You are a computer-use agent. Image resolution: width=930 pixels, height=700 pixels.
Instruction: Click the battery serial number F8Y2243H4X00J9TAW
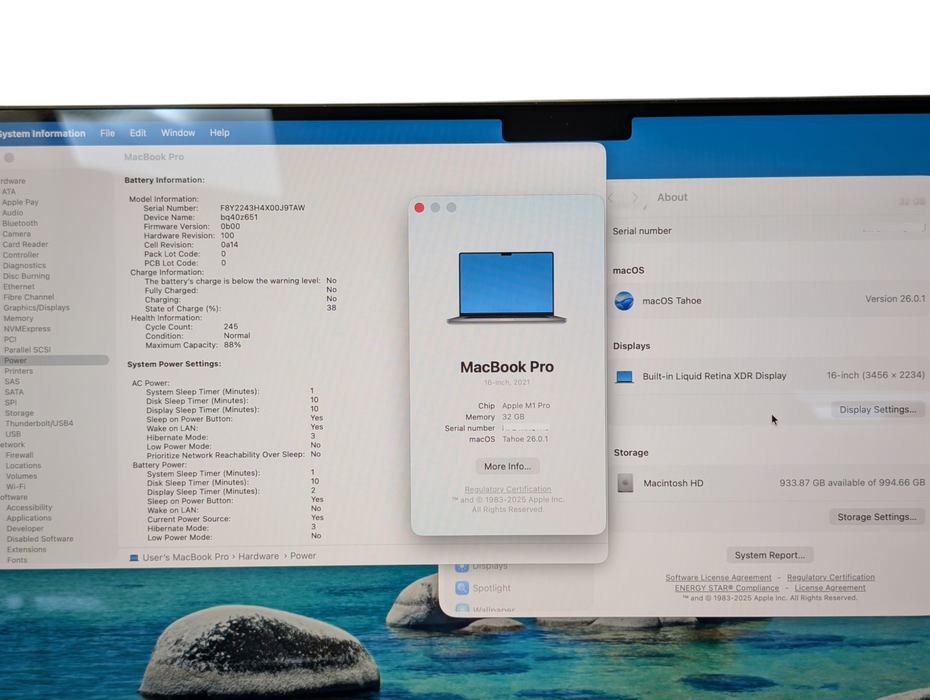(x=262, y=208)
